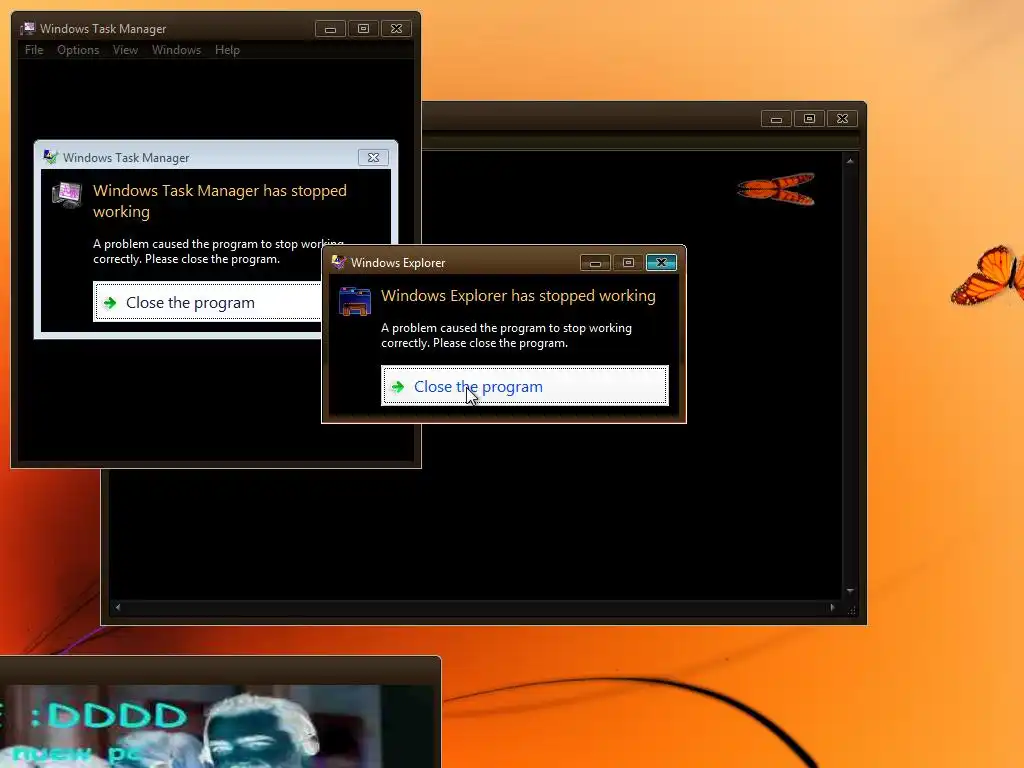Maximize the large black background window
The image size is (1024, 768).
[x=809, y=119]
